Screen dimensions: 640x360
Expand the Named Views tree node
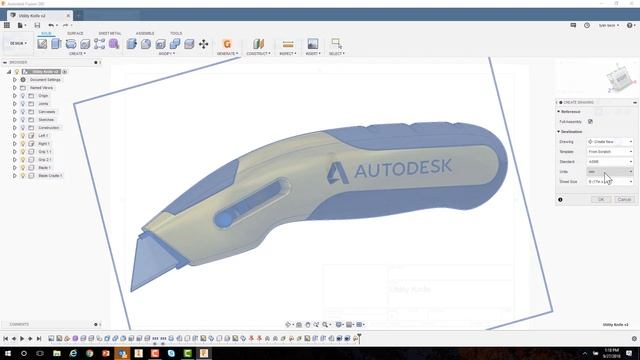click(x=15, y=88)
